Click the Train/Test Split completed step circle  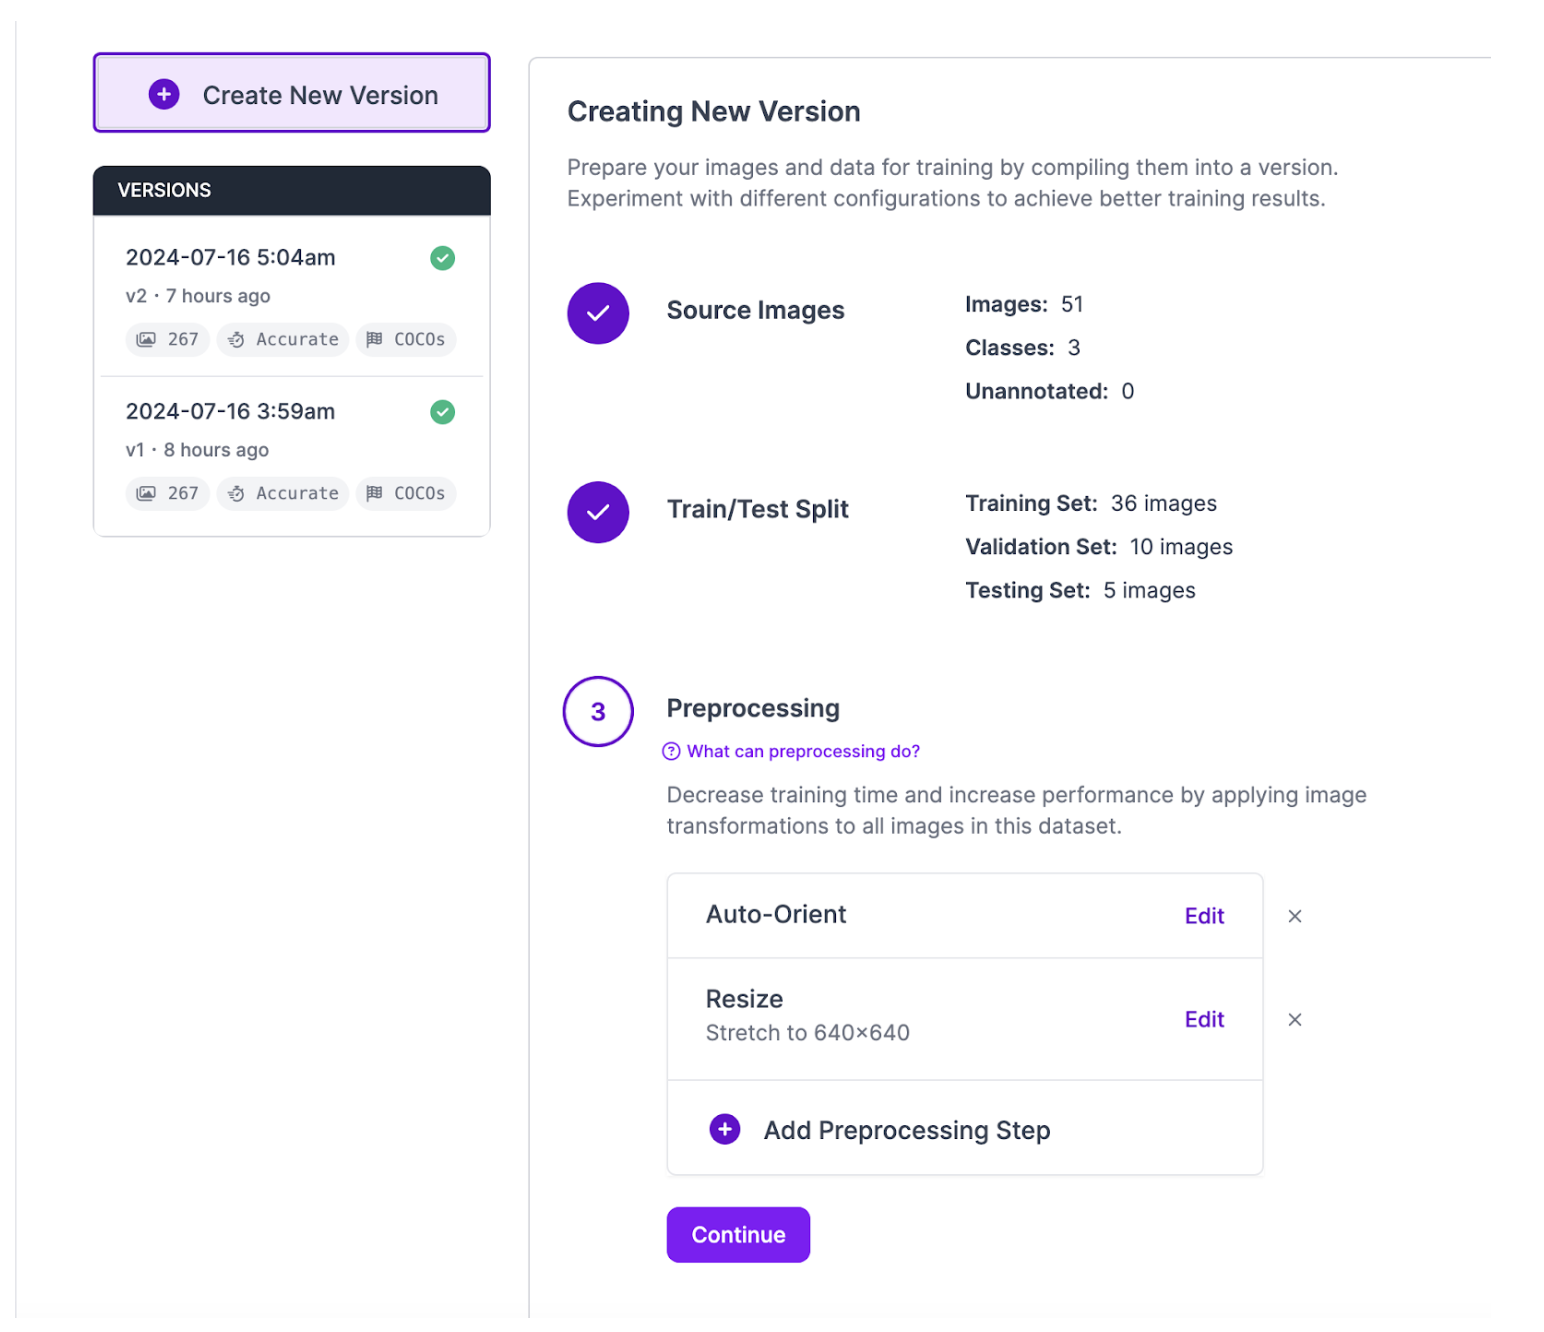(x=598, y=512)
